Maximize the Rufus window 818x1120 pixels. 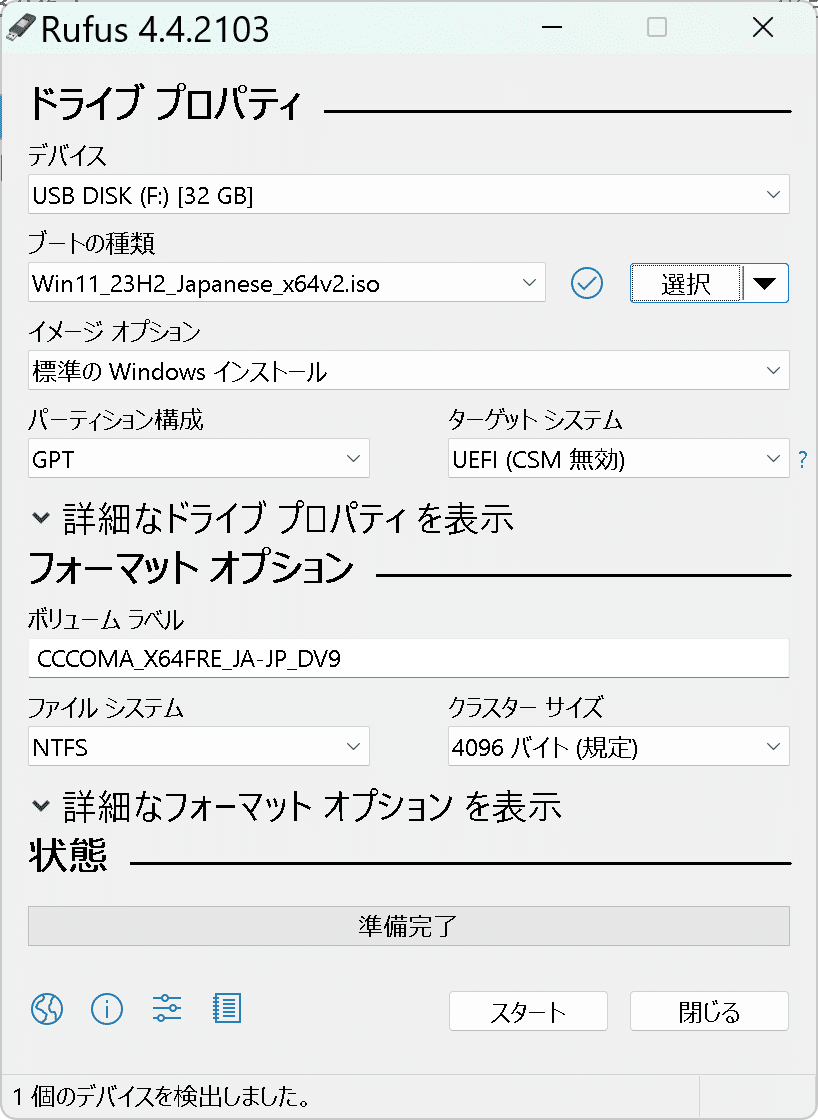[657, 28]
